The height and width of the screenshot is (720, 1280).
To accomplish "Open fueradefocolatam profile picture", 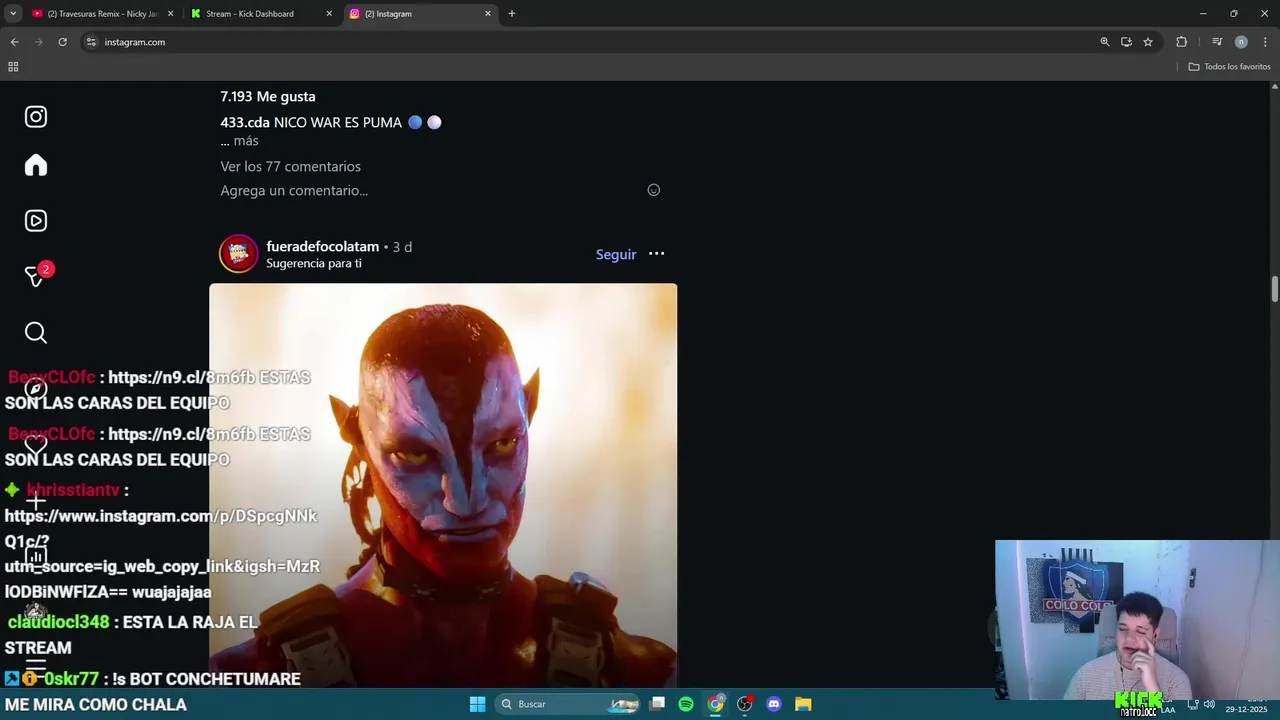I will pyautogui.click(x=238, y=254).
